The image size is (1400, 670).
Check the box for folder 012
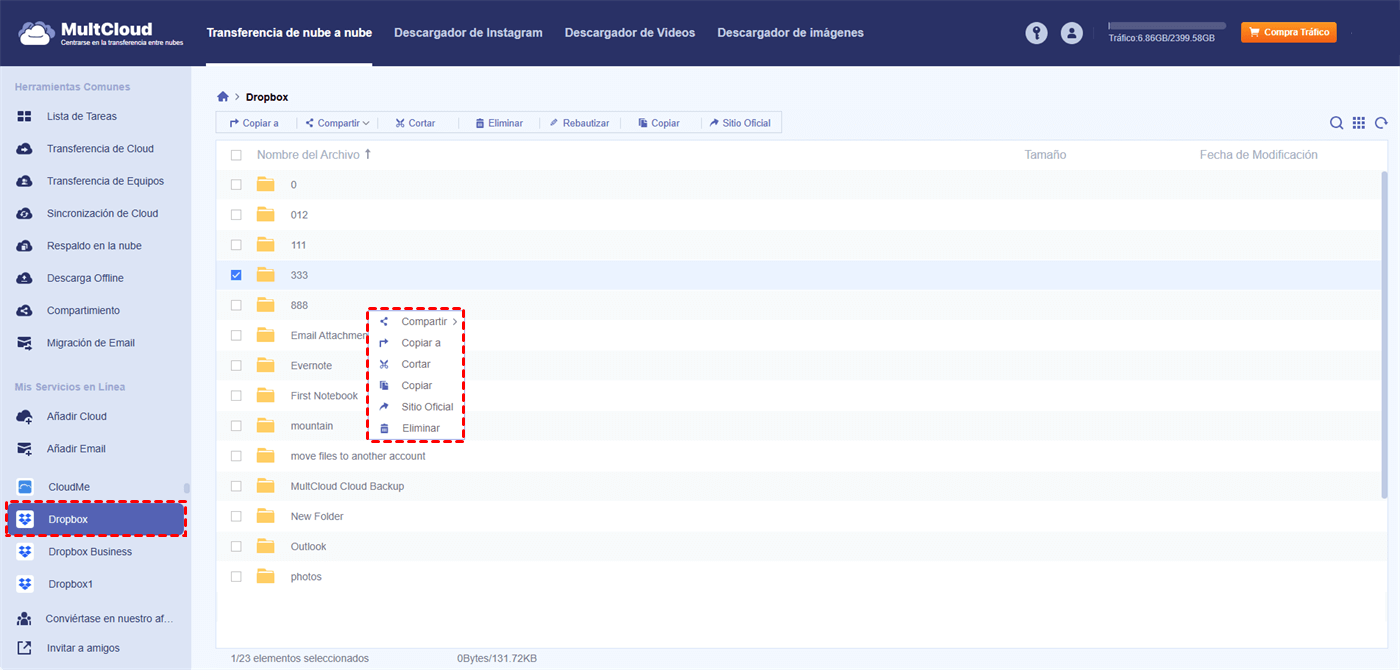click(236, 215)
